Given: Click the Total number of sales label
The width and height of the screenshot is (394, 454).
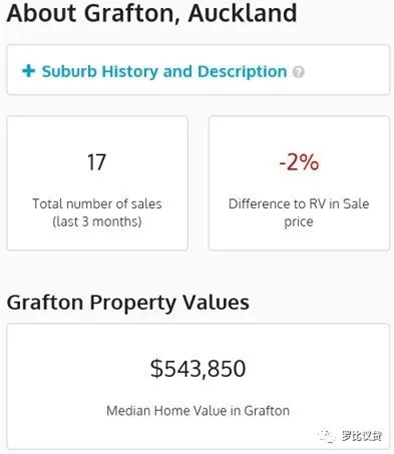Looking at the screenshot, I should tap(97, 204).
